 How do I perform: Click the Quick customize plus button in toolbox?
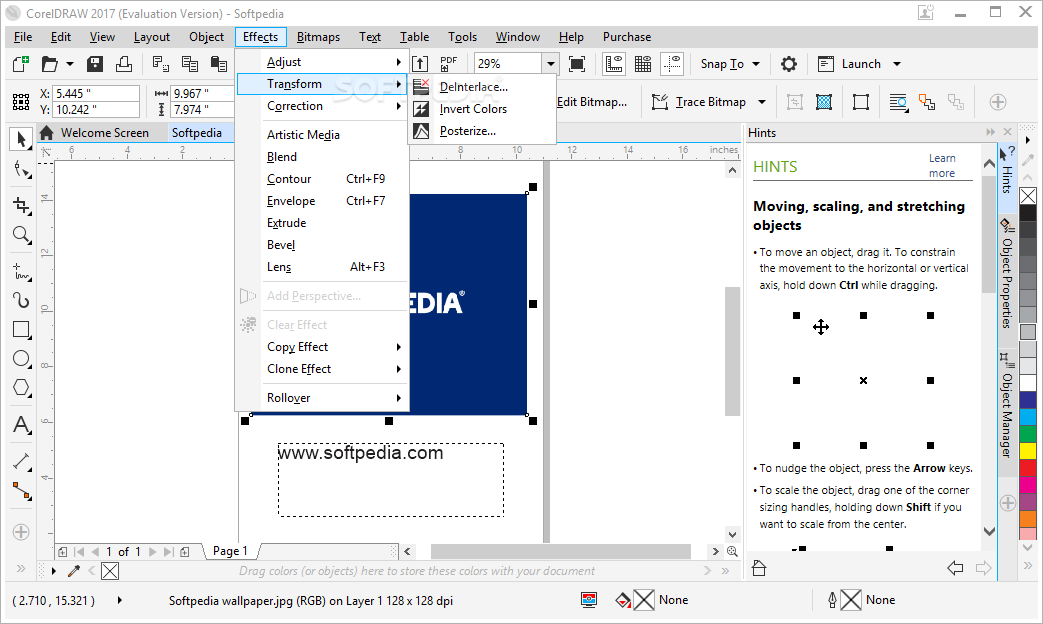(21, 532)
